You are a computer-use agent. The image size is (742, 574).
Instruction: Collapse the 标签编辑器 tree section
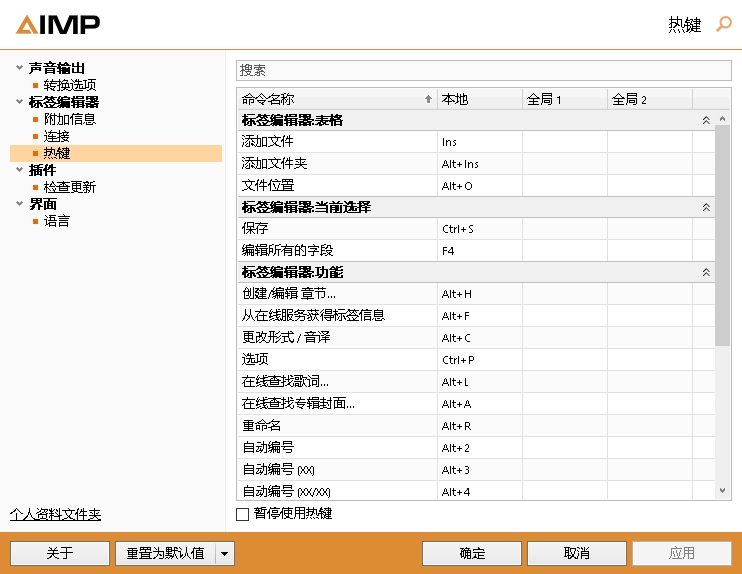click(19, 101)
